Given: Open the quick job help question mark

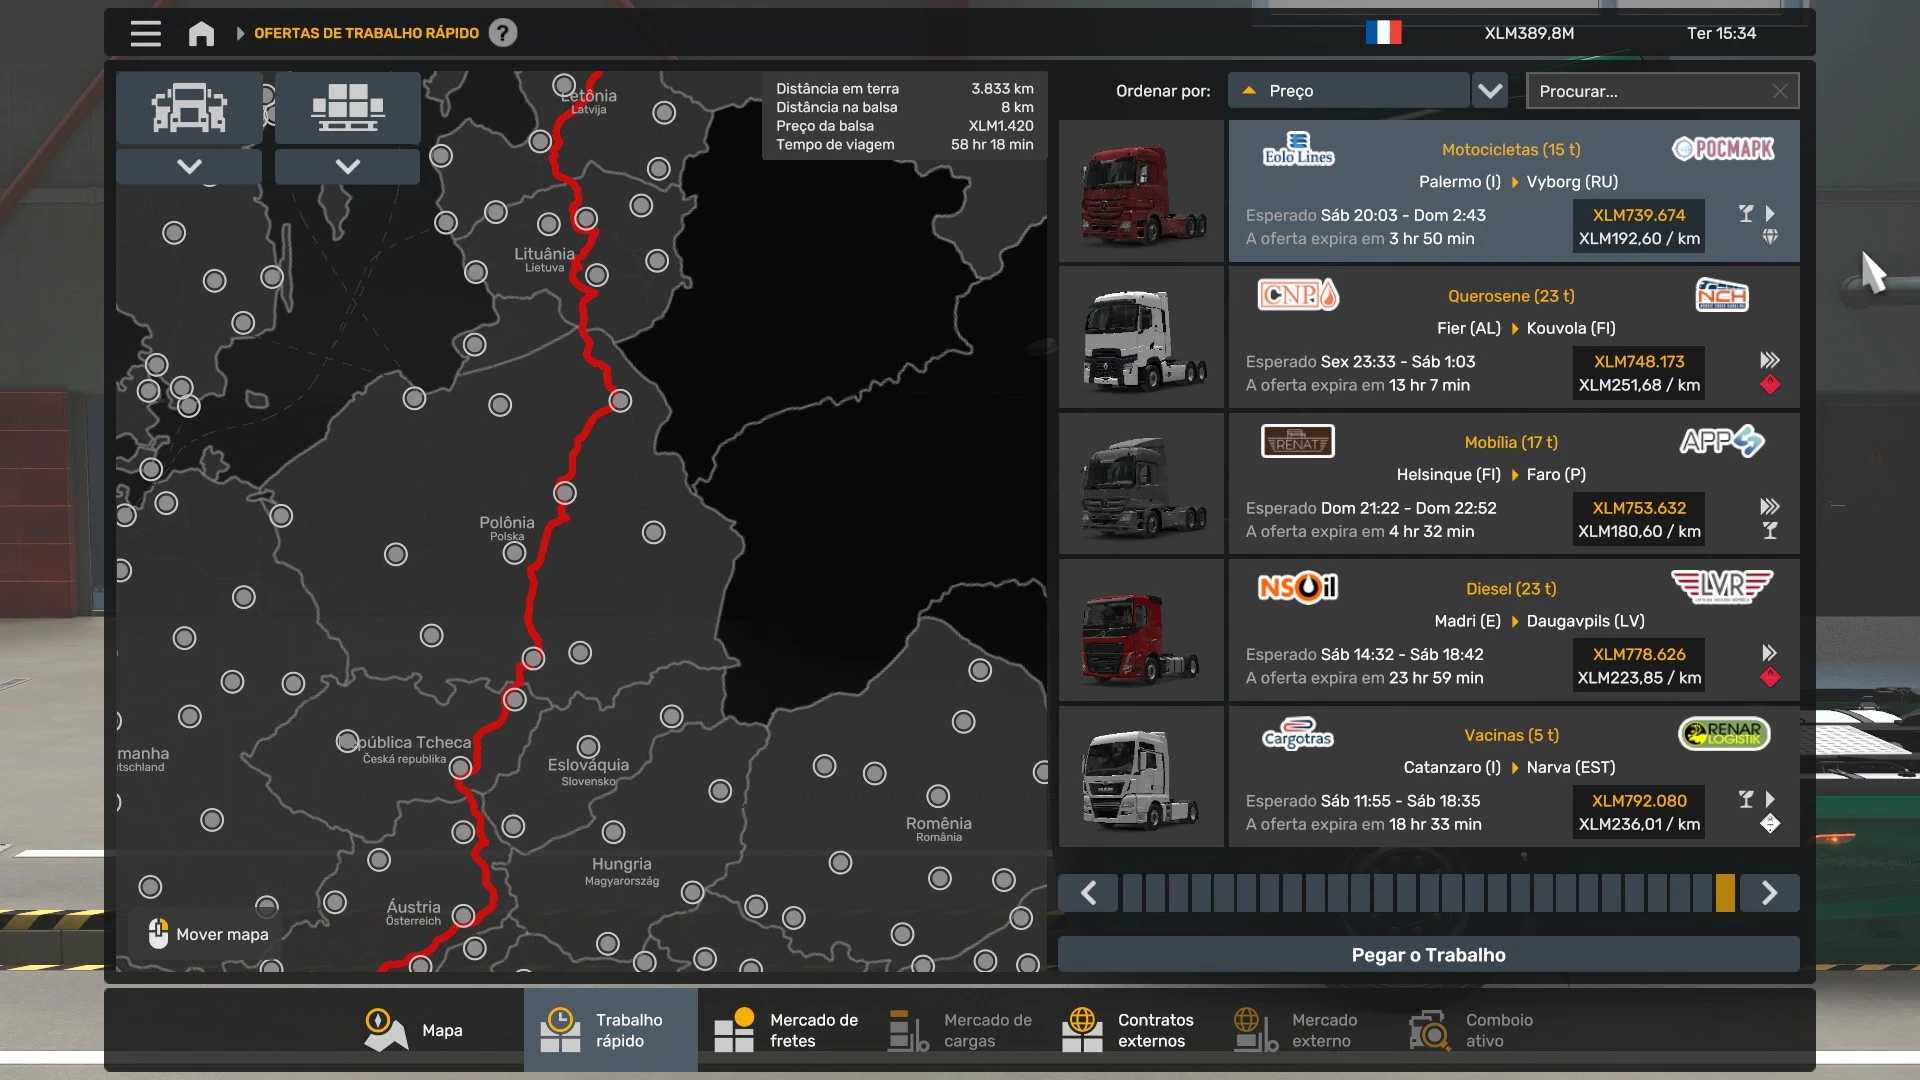Looking at the screenshot, I should point(503,33).
